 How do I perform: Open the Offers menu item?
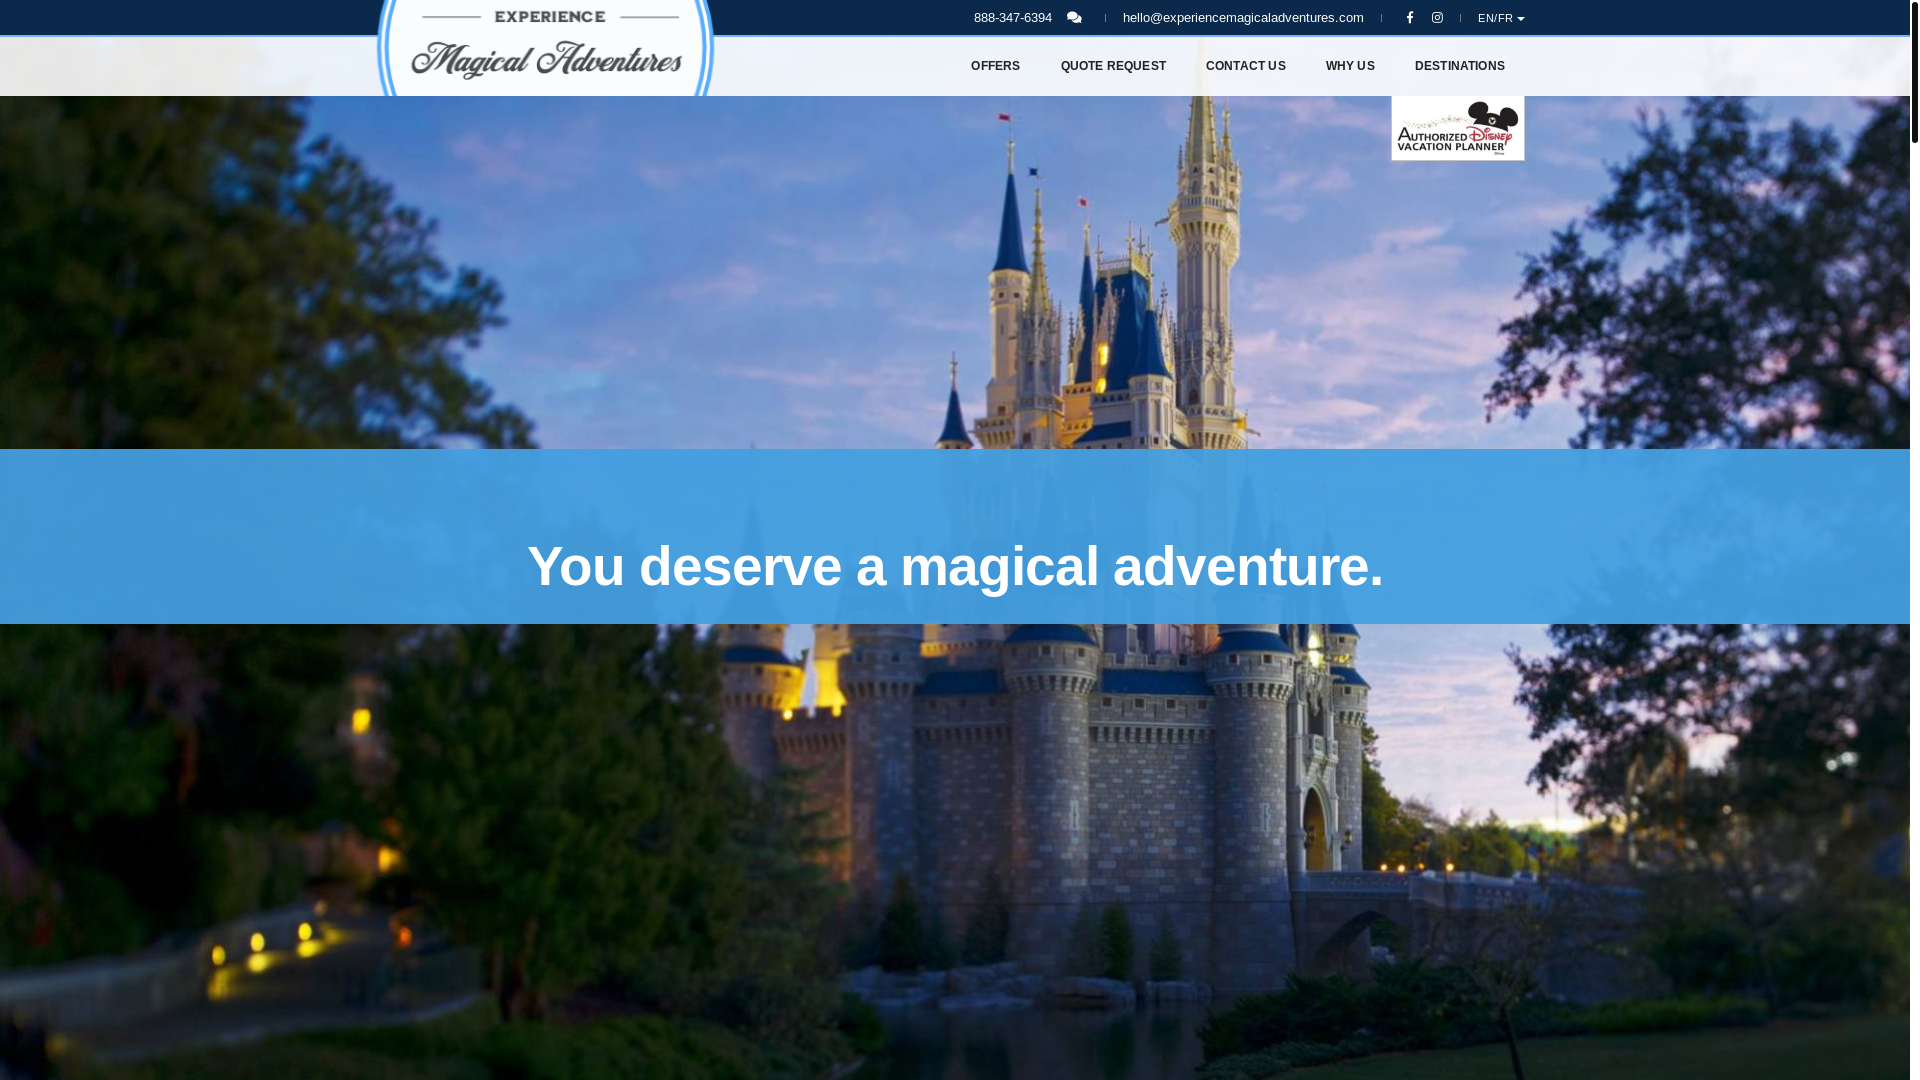click(995, 66)
